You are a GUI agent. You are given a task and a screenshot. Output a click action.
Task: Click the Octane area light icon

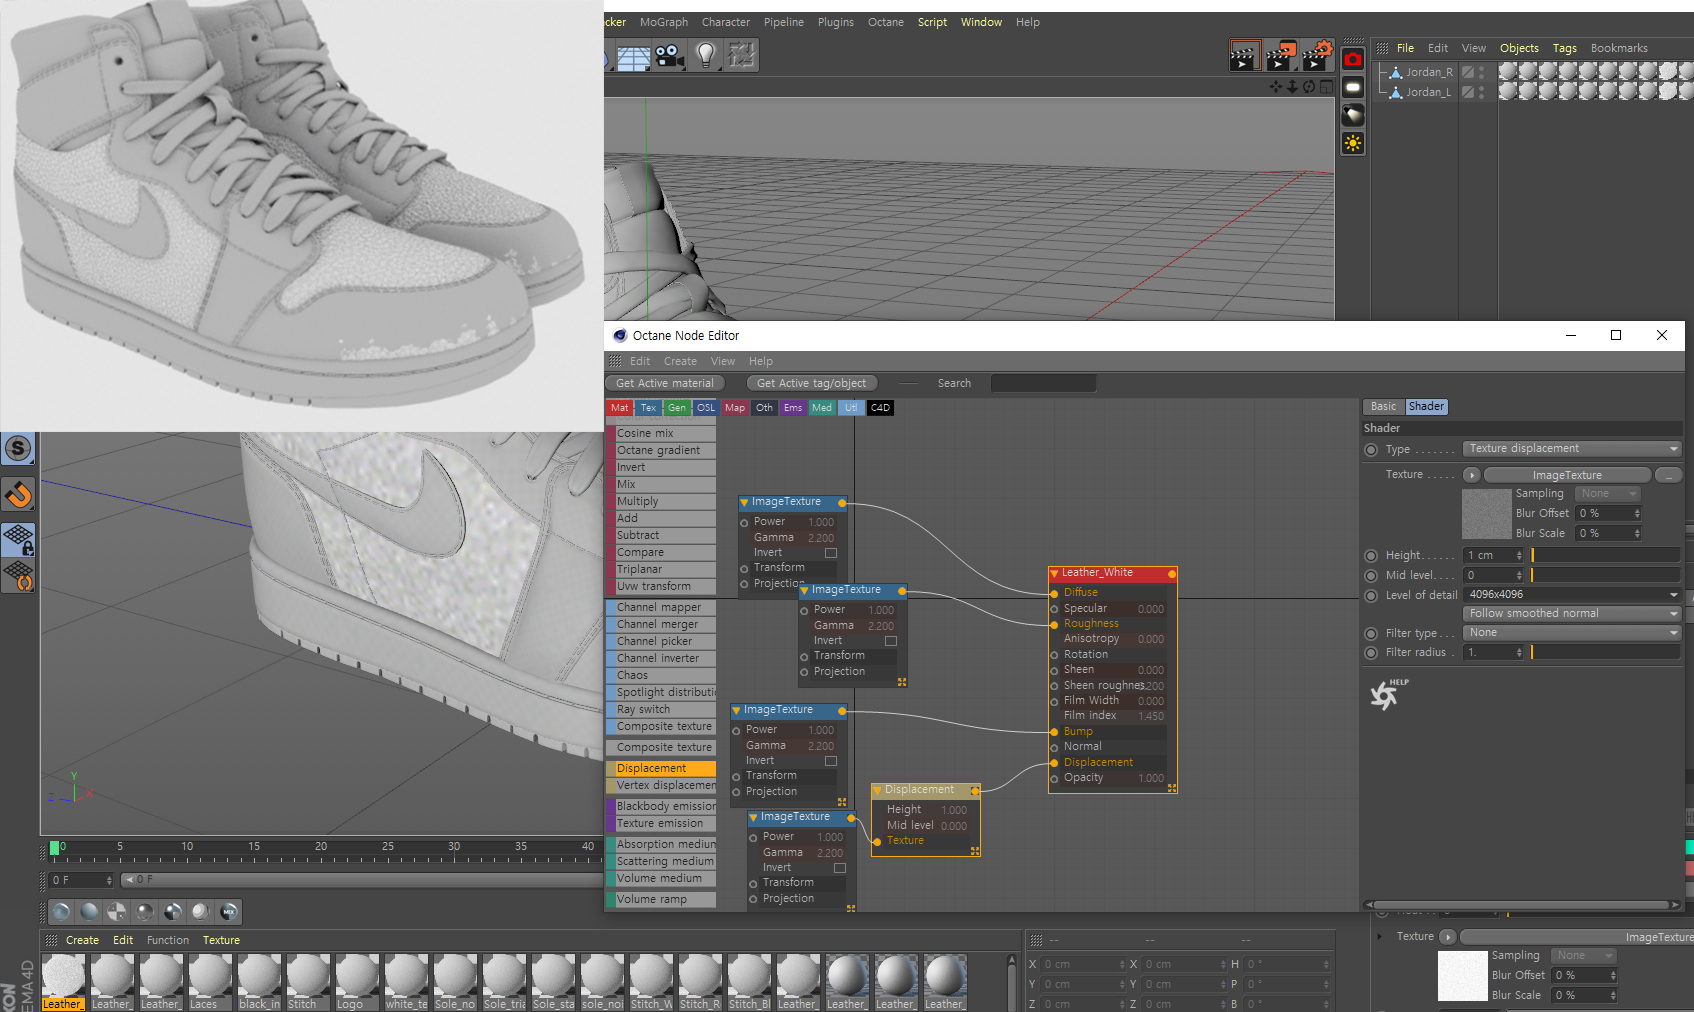(1353, 88)
